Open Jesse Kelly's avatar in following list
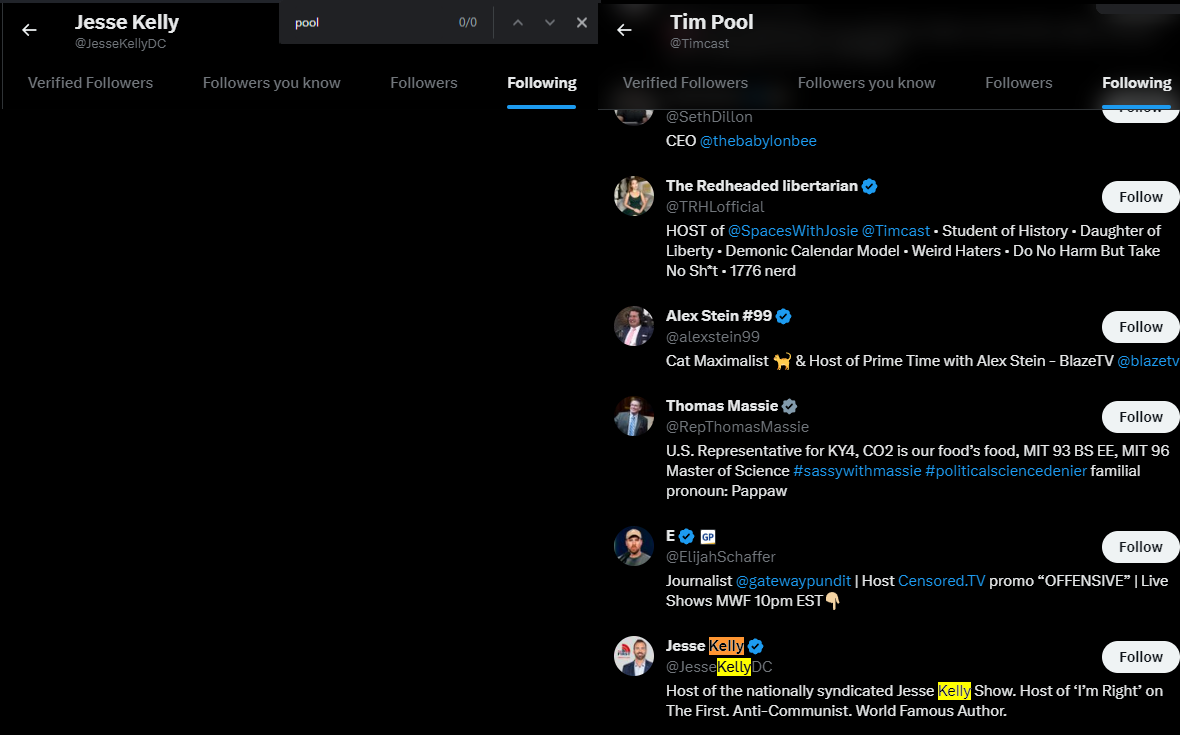 pos(634,656)
